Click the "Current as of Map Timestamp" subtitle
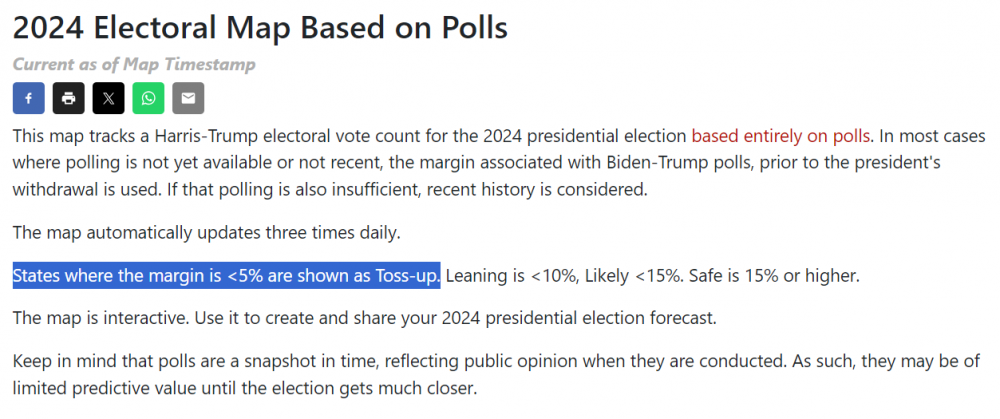This screenshot has height=419, width=1000. [x=134, y=65]
